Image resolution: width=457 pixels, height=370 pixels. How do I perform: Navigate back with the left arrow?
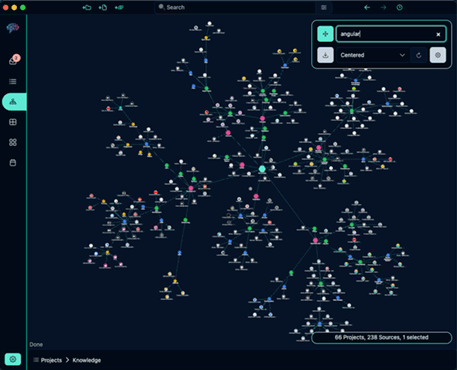point(367,7)
